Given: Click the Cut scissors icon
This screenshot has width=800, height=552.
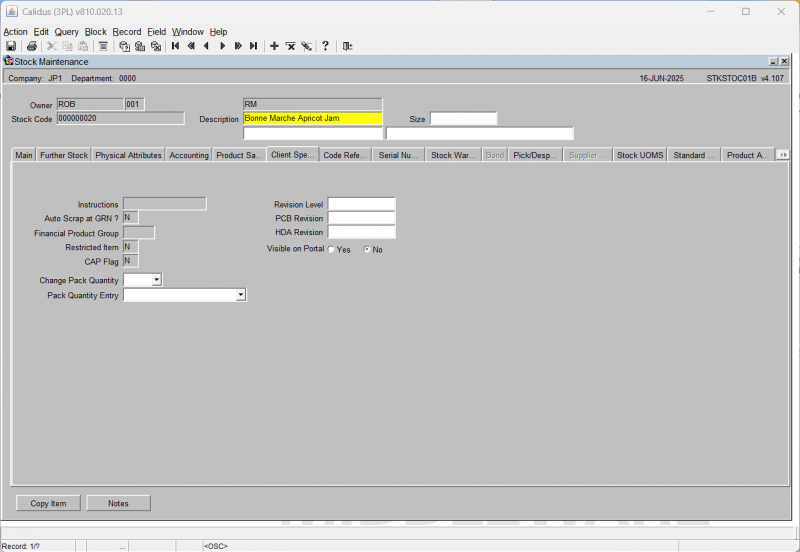Looking at the screenshot, I should 52,46.
